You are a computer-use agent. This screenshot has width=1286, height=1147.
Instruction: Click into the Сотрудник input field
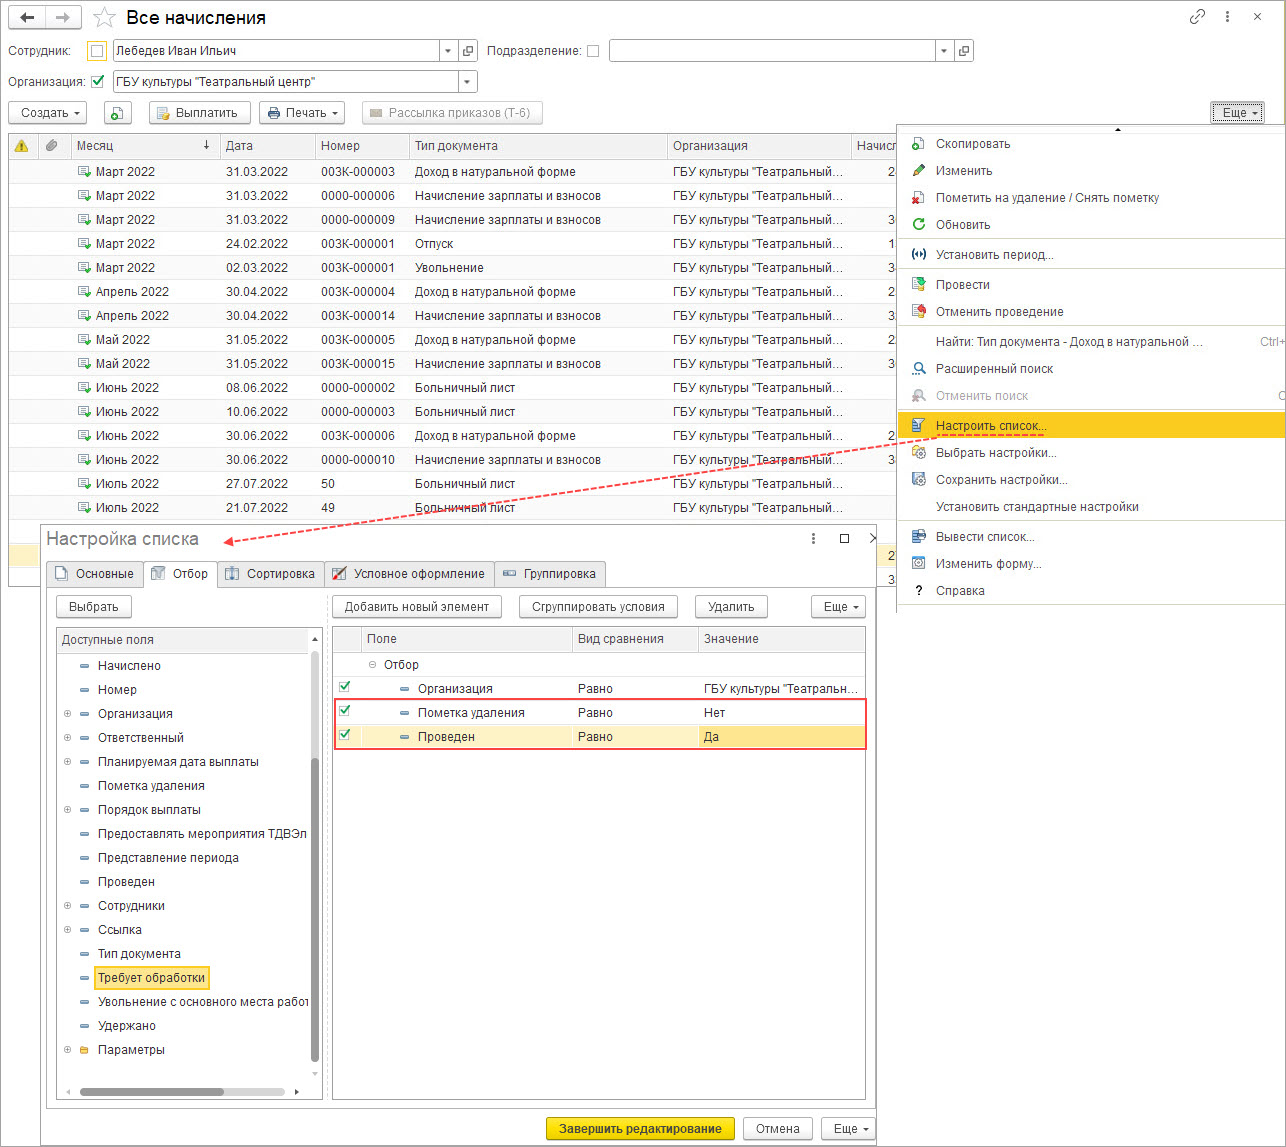coord(276,51)
